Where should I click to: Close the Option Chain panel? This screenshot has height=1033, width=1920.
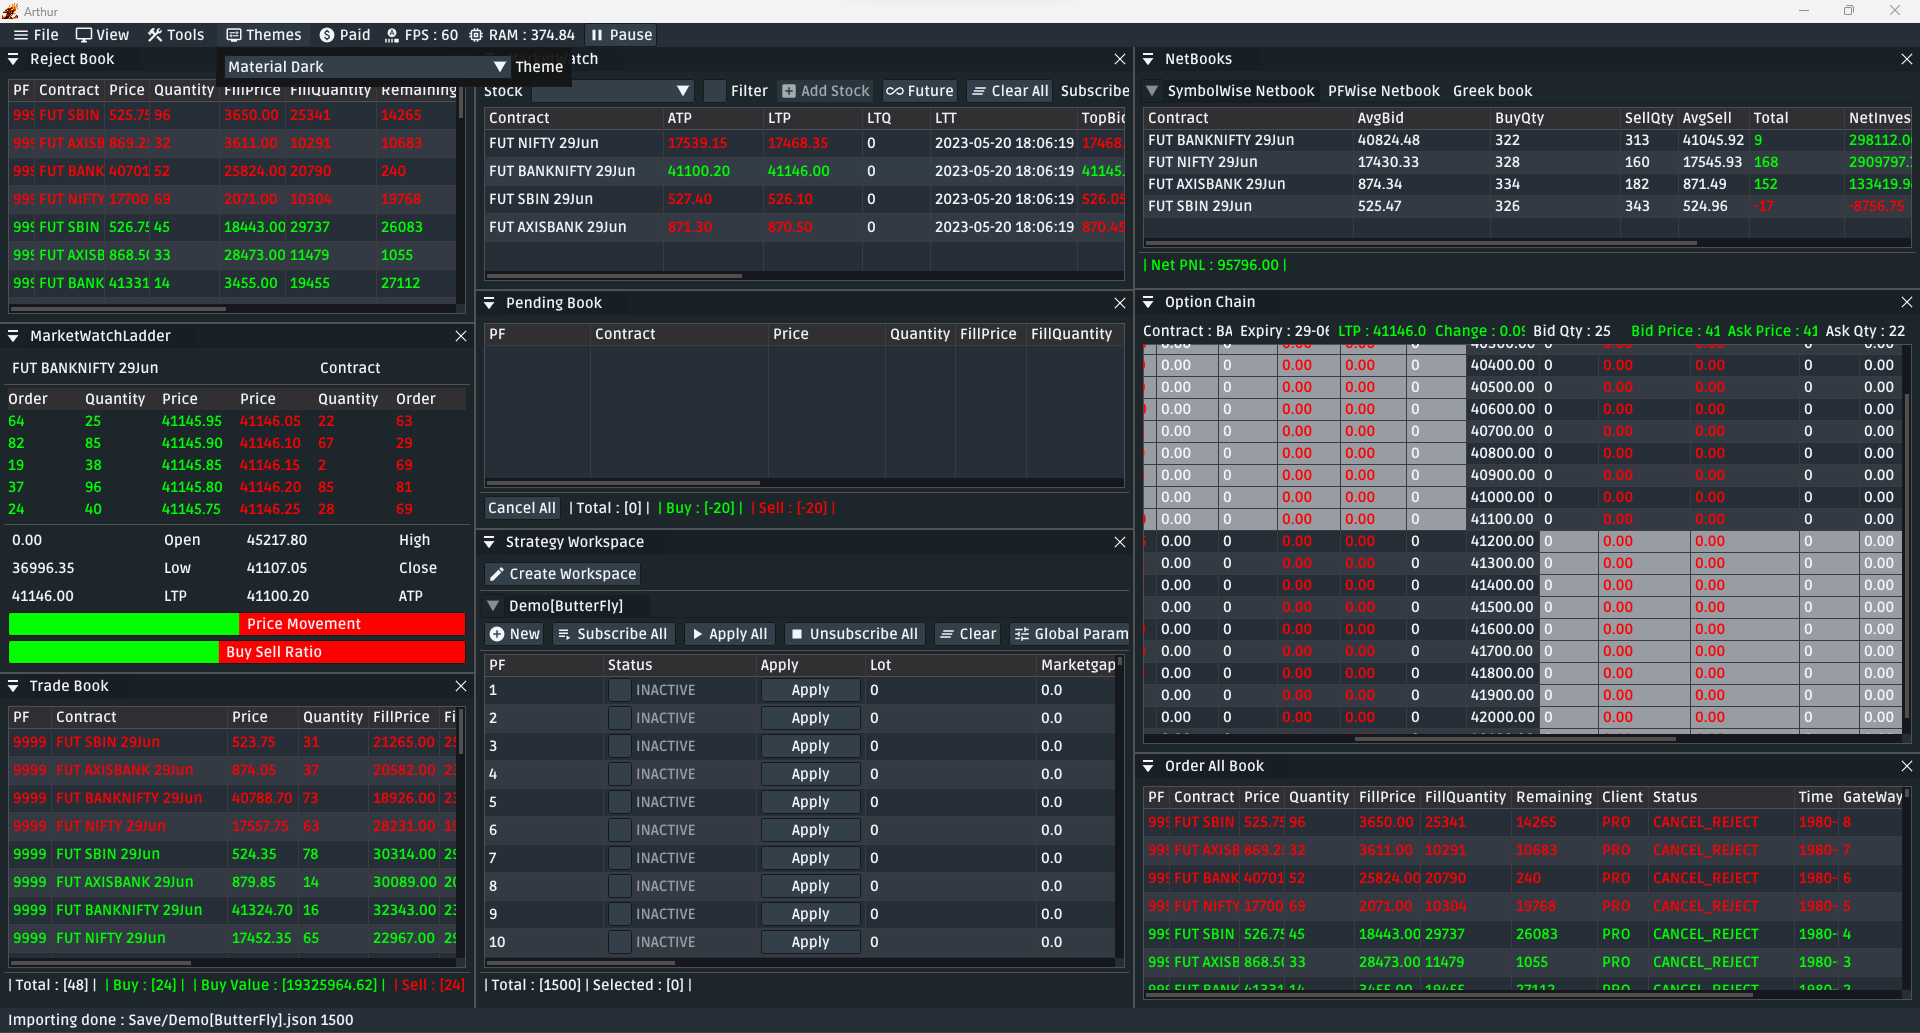pos(1907,302)
